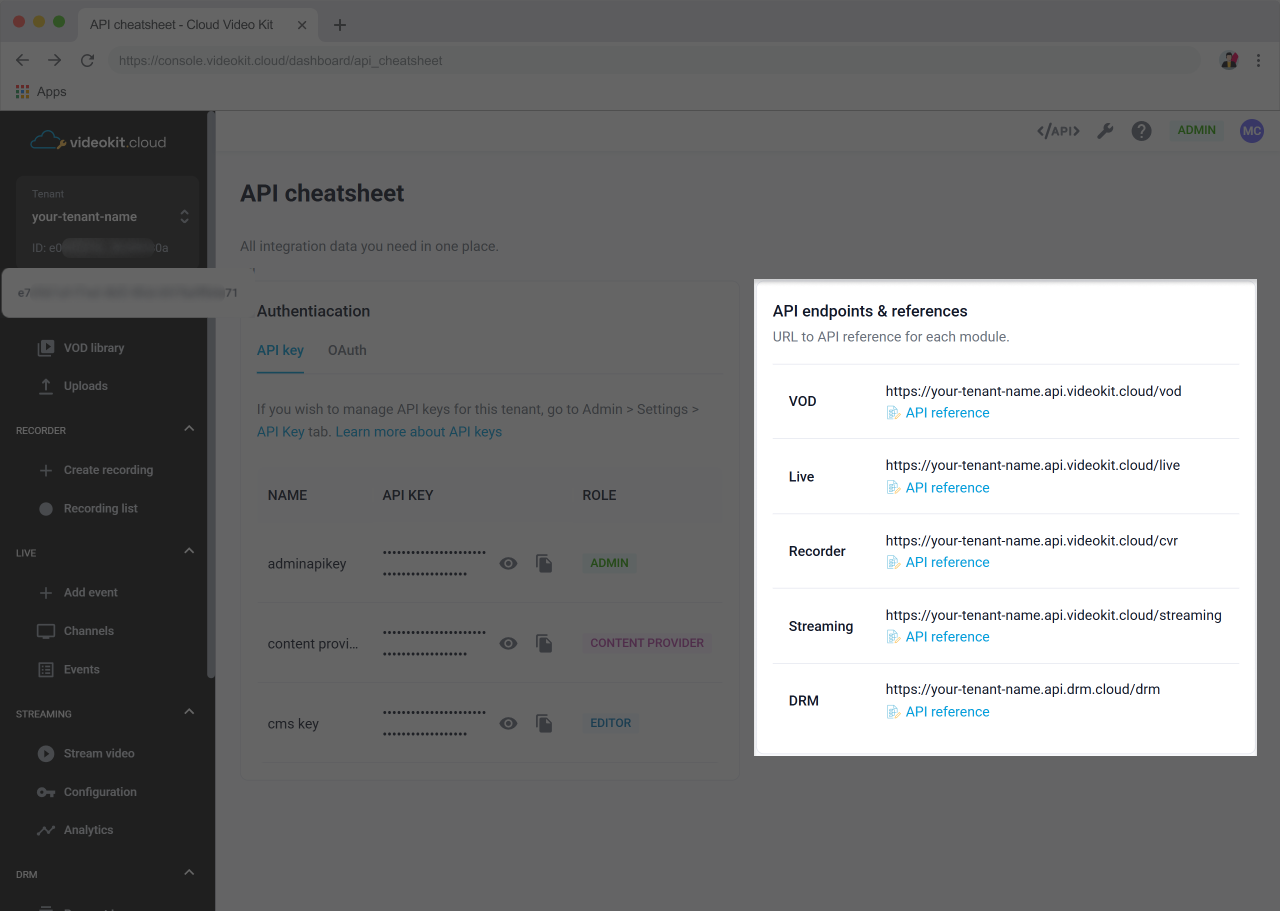Image resolution: width=1280 pixels, height=911 pixels.
Task: Copy the cms key API key
Action: [544, 723]
